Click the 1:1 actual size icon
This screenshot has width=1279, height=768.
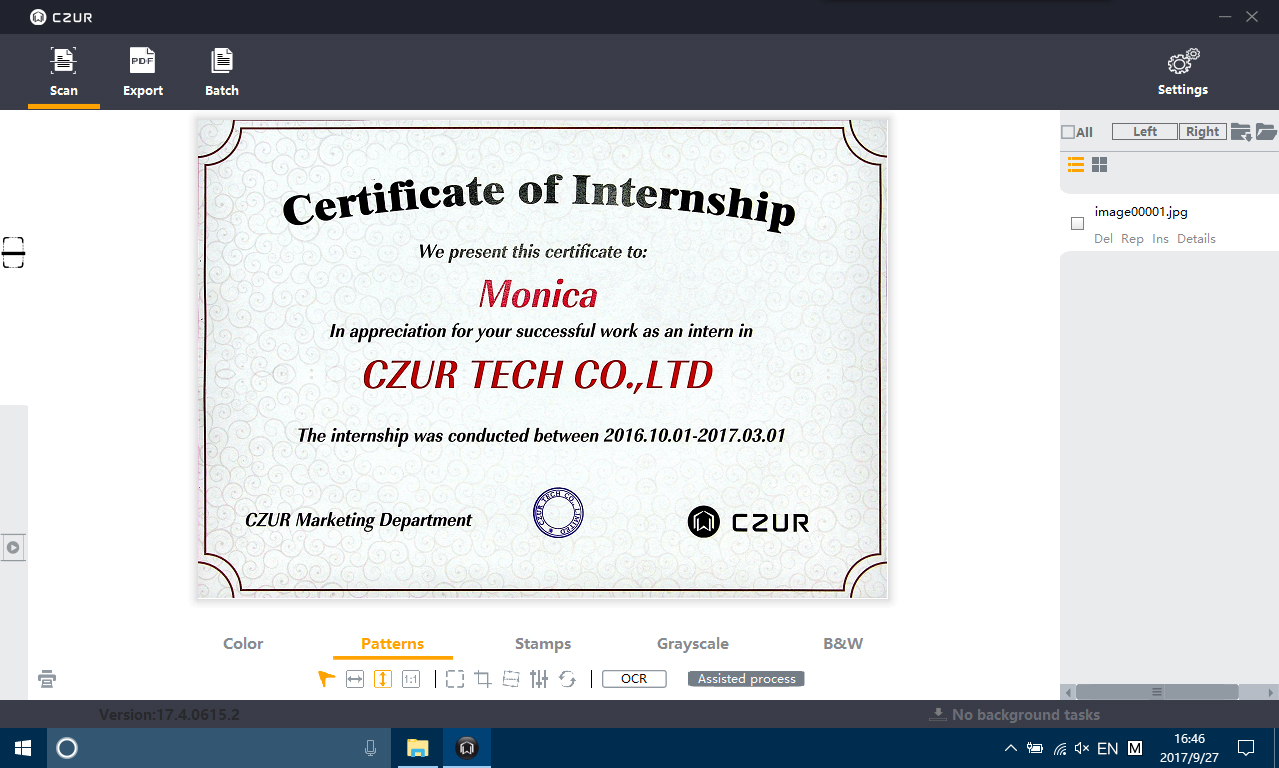point(410,679)
